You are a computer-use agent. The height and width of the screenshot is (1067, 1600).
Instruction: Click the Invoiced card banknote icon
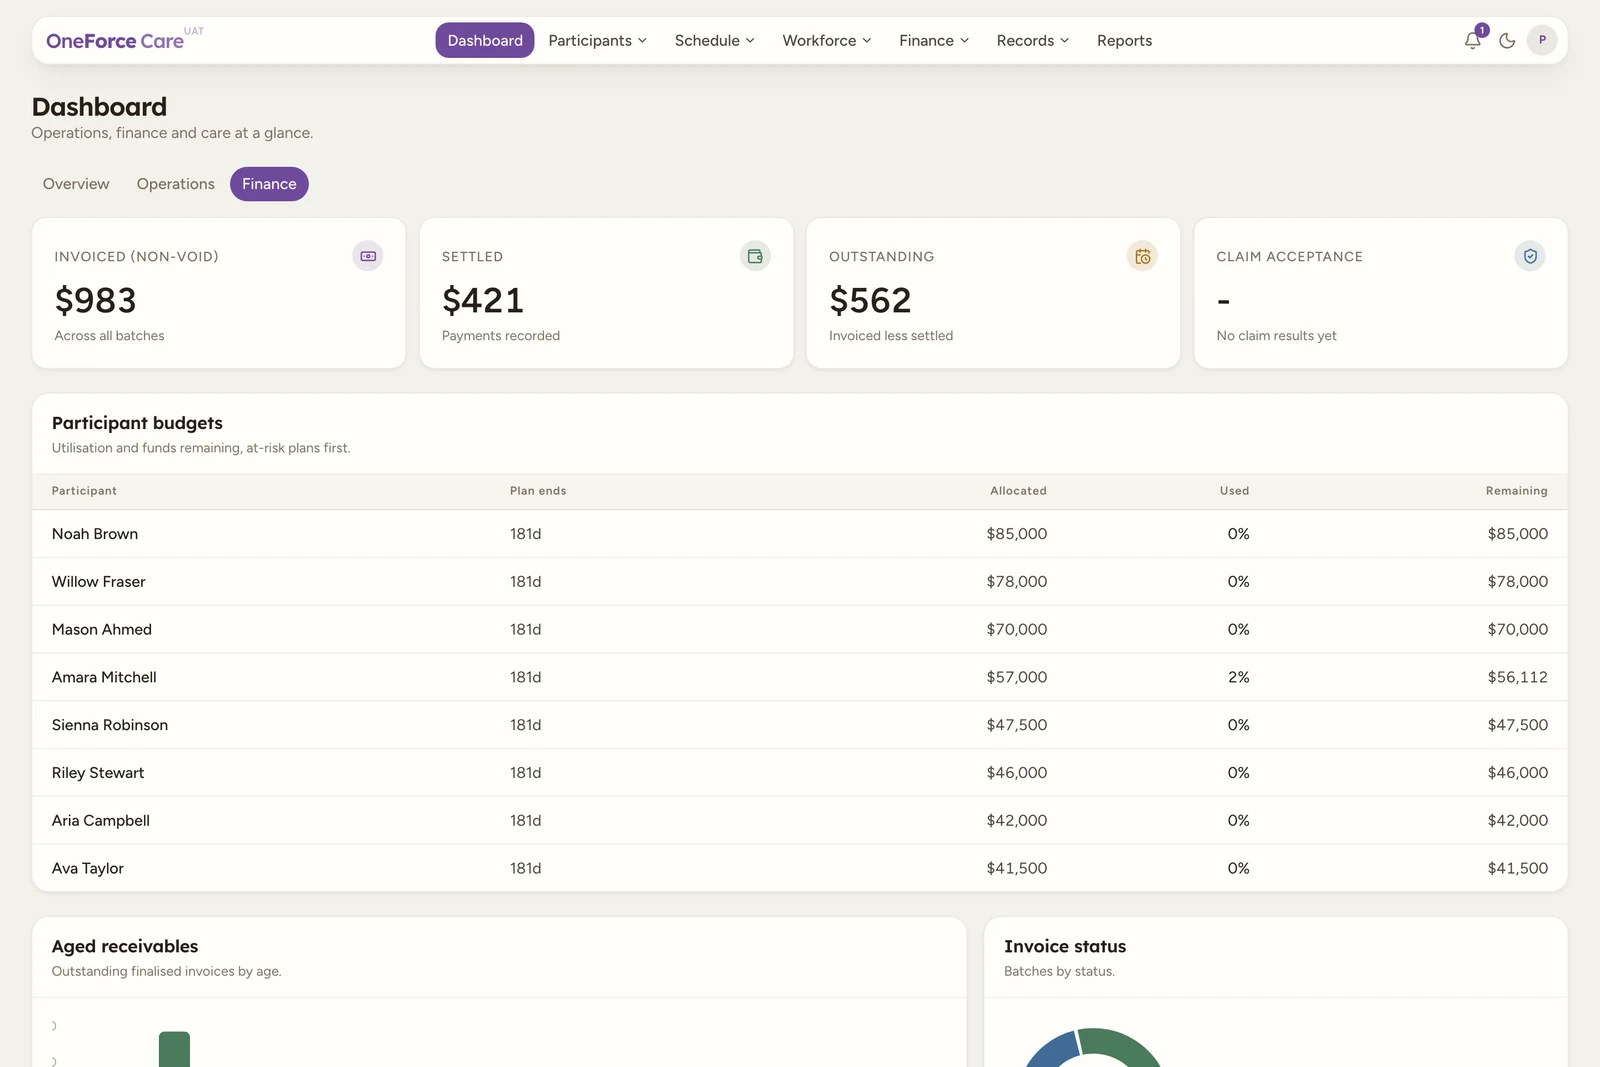click(x=368, y=256)
